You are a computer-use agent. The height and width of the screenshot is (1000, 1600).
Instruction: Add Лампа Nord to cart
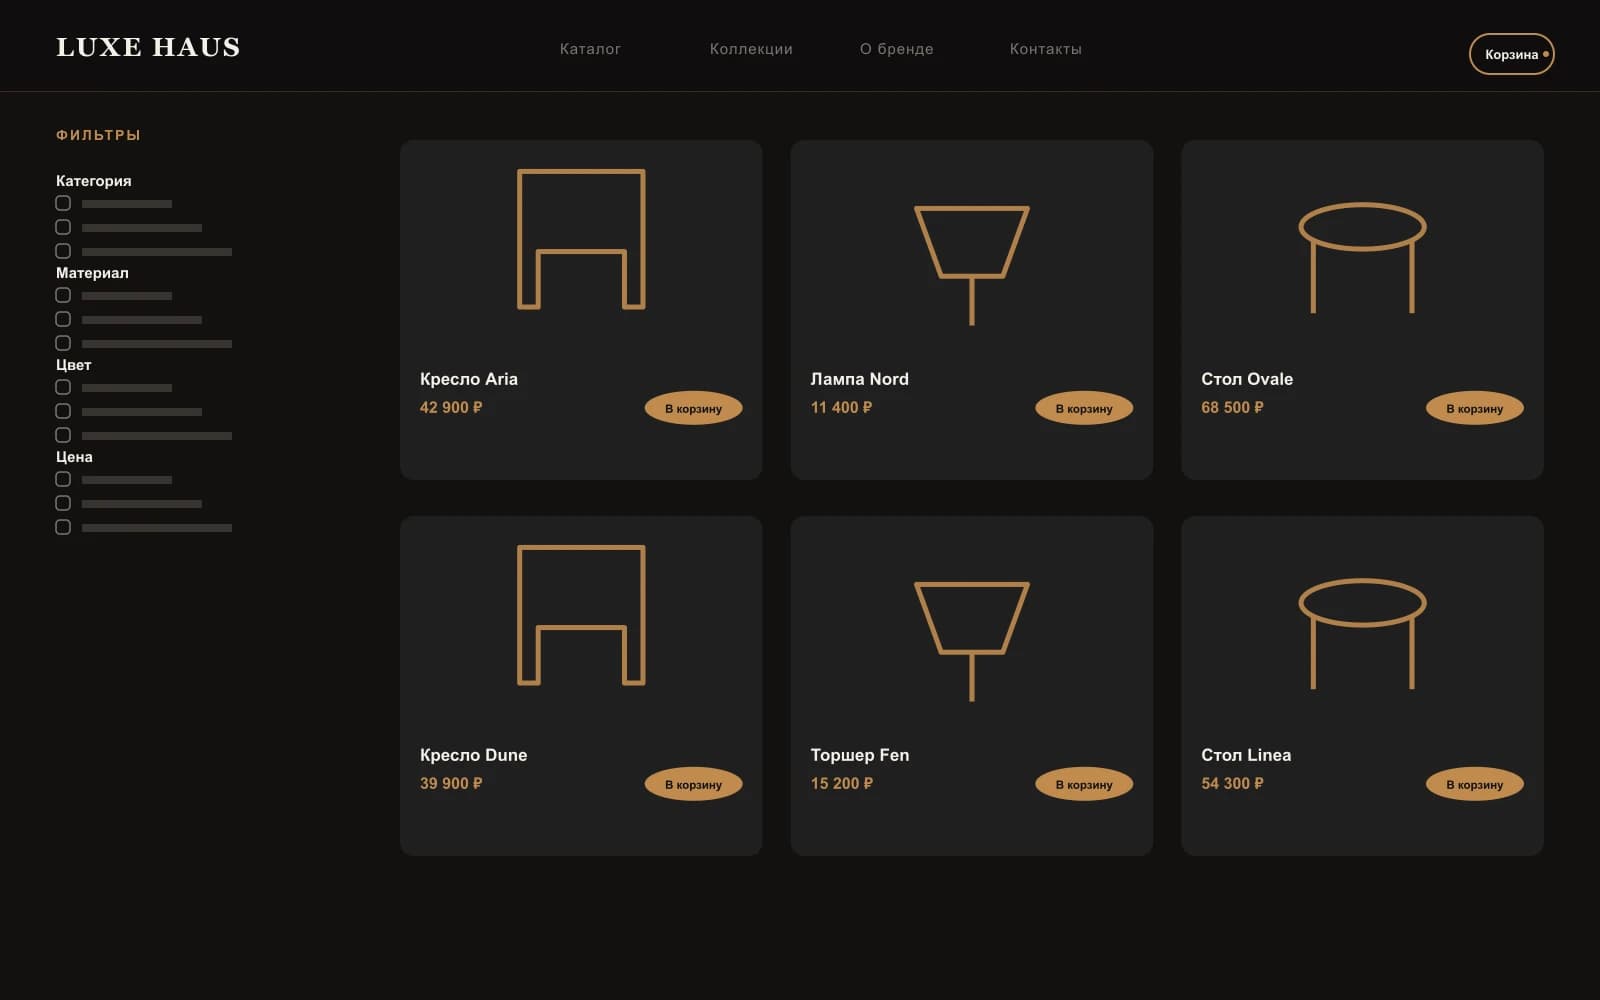pos(1084,408)
